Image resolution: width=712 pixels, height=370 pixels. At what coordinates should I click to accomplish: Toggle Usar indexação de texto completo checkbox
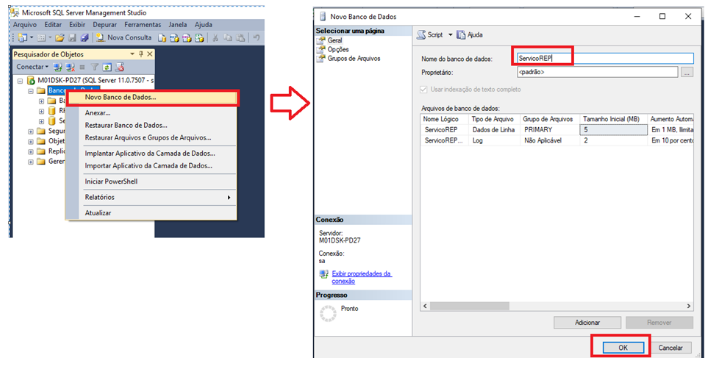point(424,89)
